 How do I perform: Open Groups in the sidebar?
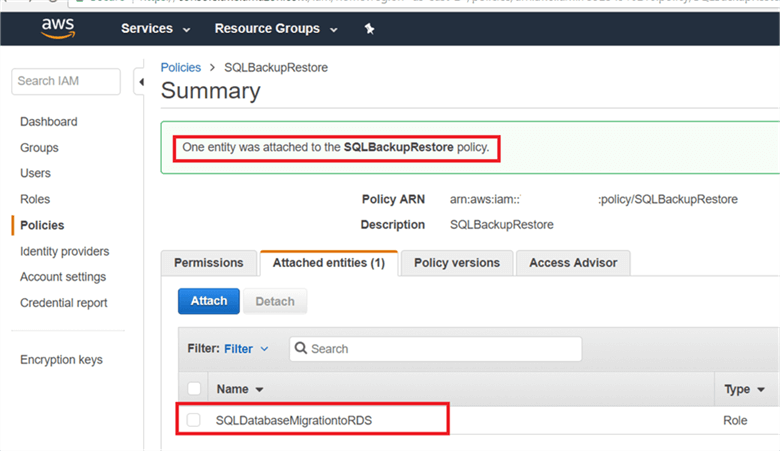[x=39, y=148]
